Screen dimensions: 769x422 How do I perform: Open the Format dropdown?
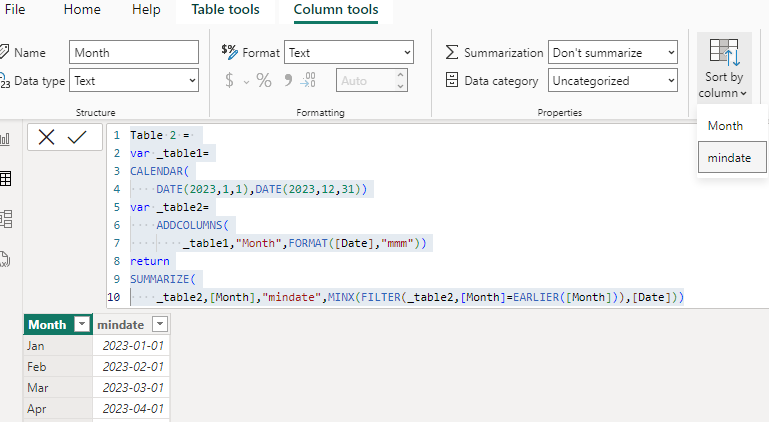[349, 53]
